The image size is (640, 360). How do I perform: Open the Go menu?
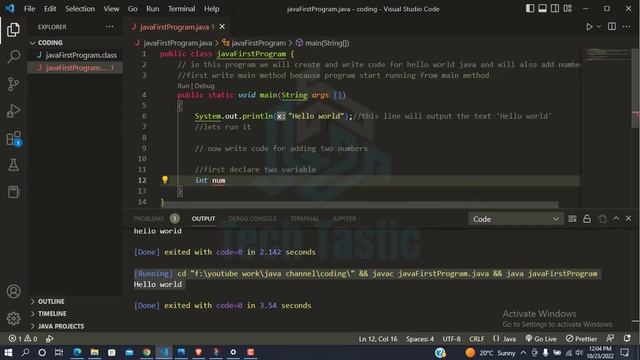132,9
